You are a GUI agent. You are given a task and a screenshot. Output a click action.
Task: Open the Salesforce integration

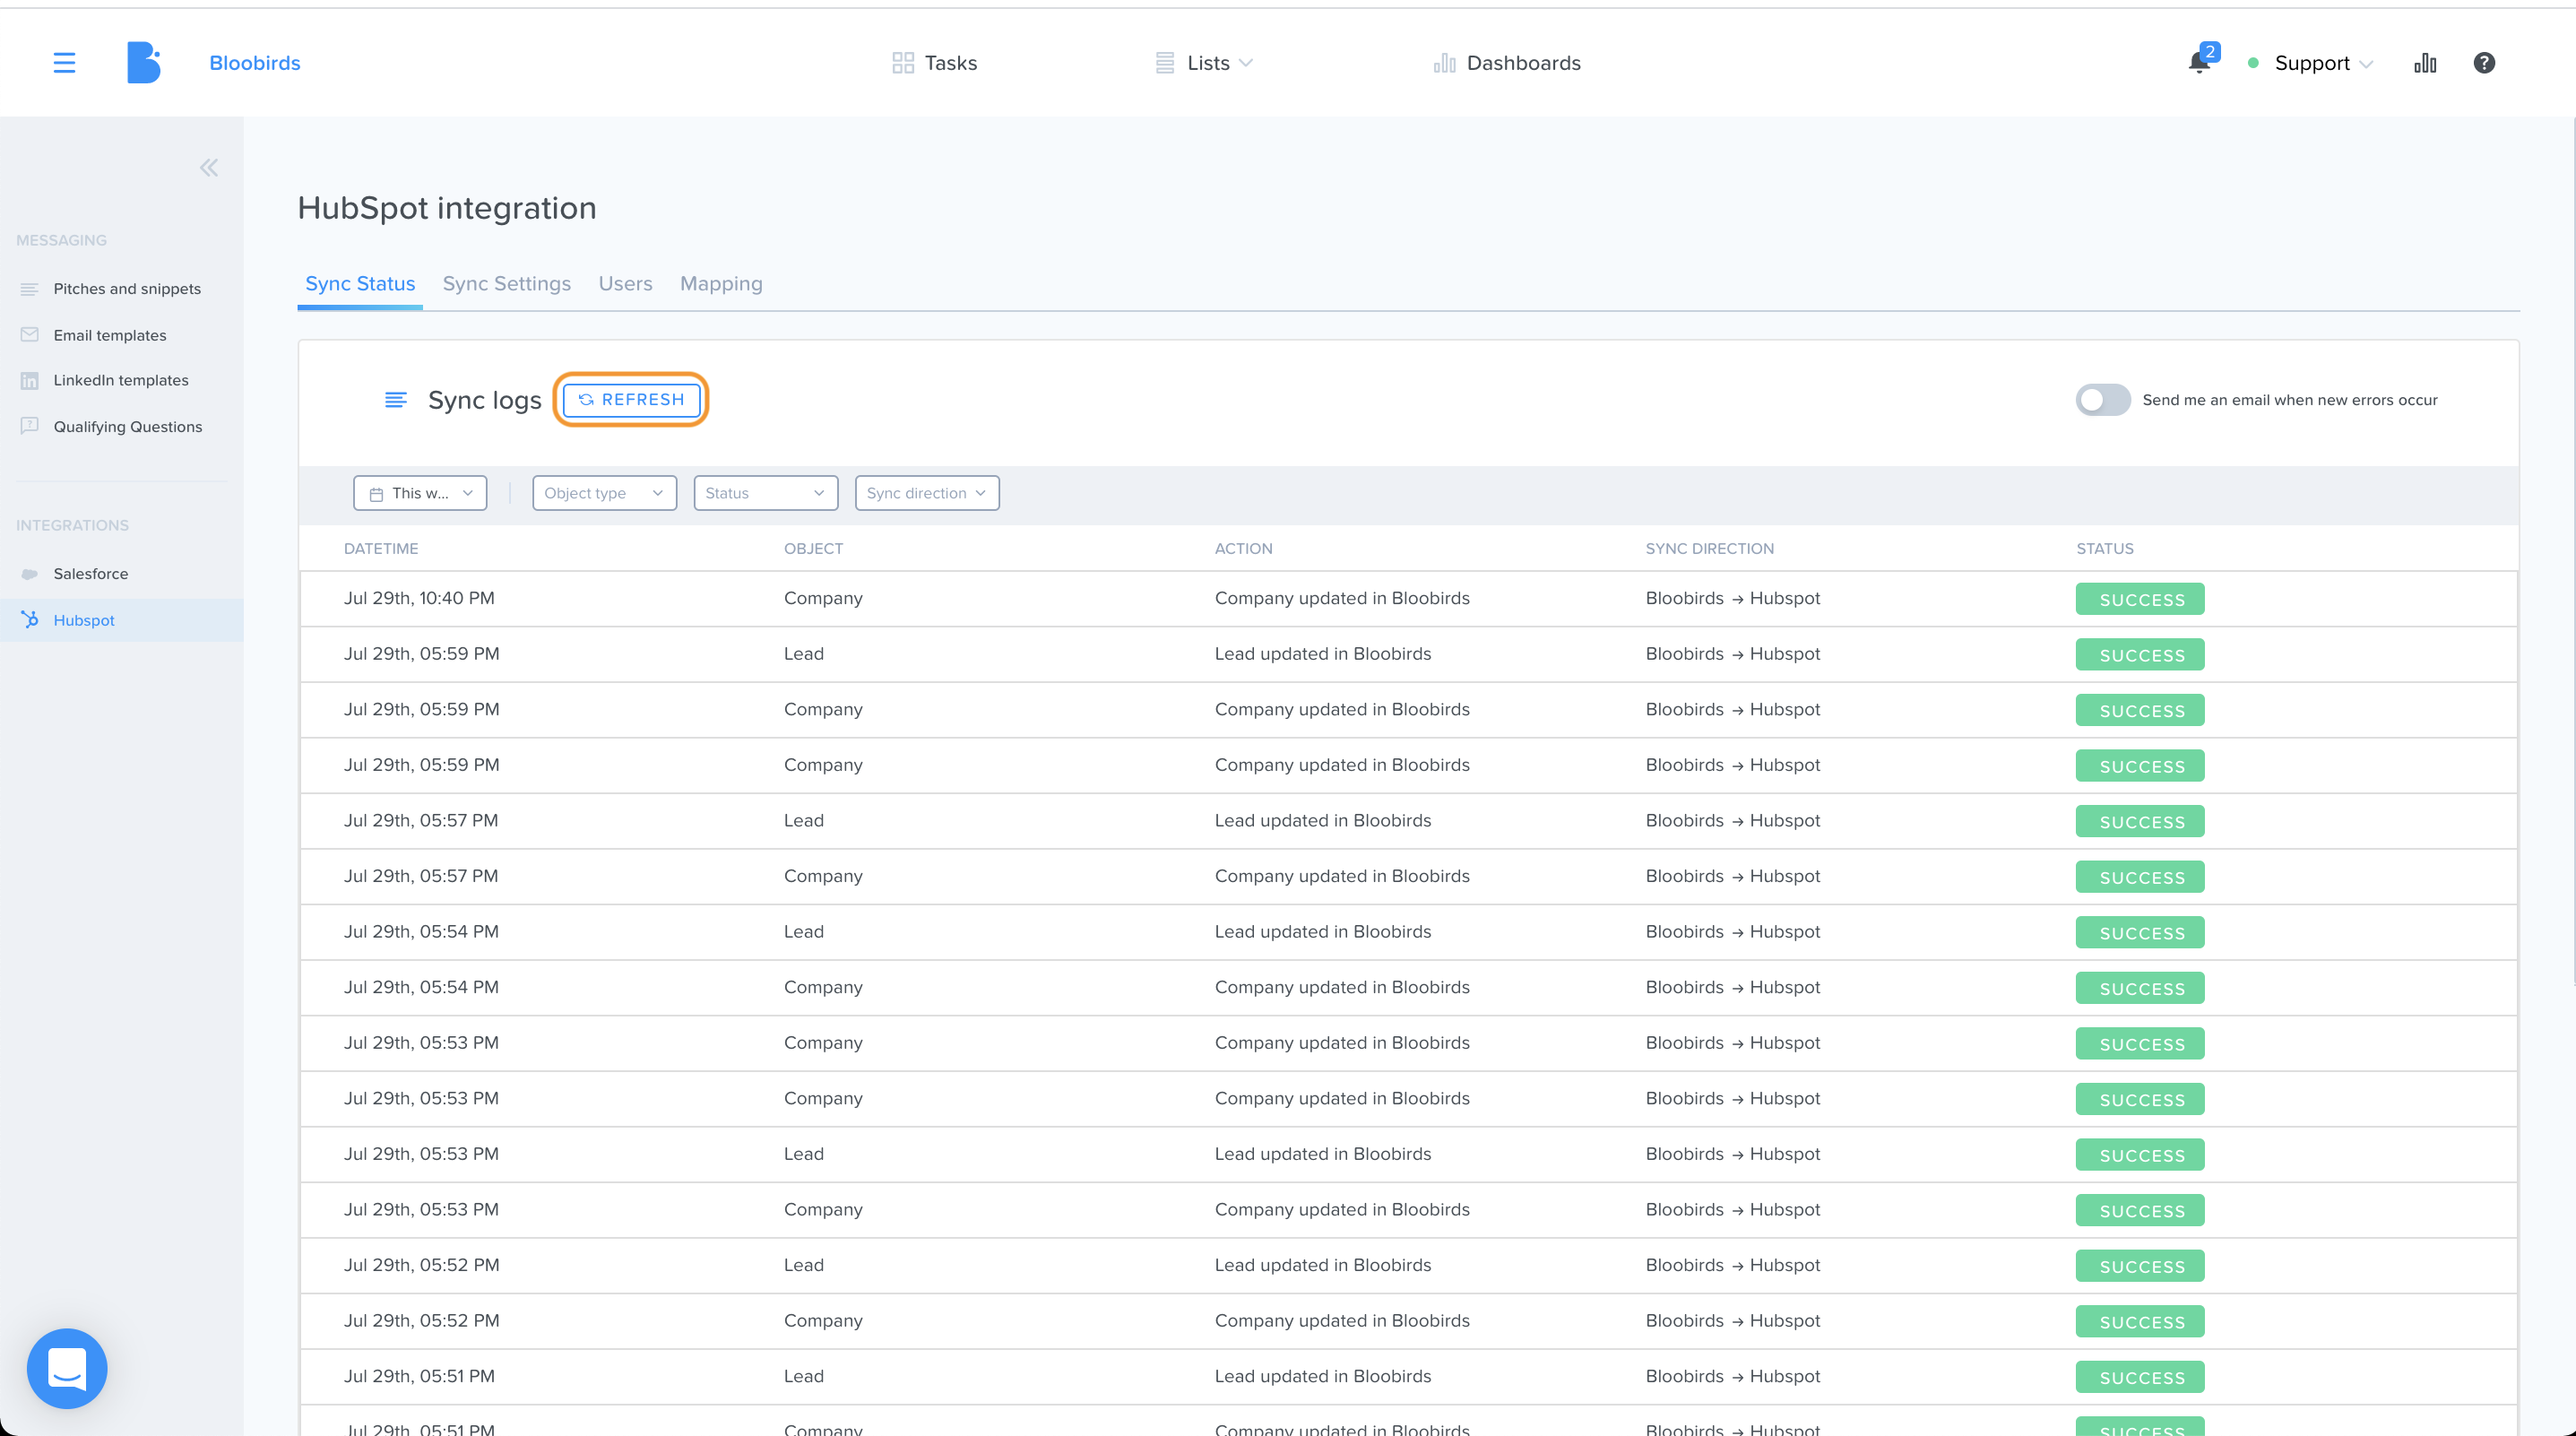point(91,574)
